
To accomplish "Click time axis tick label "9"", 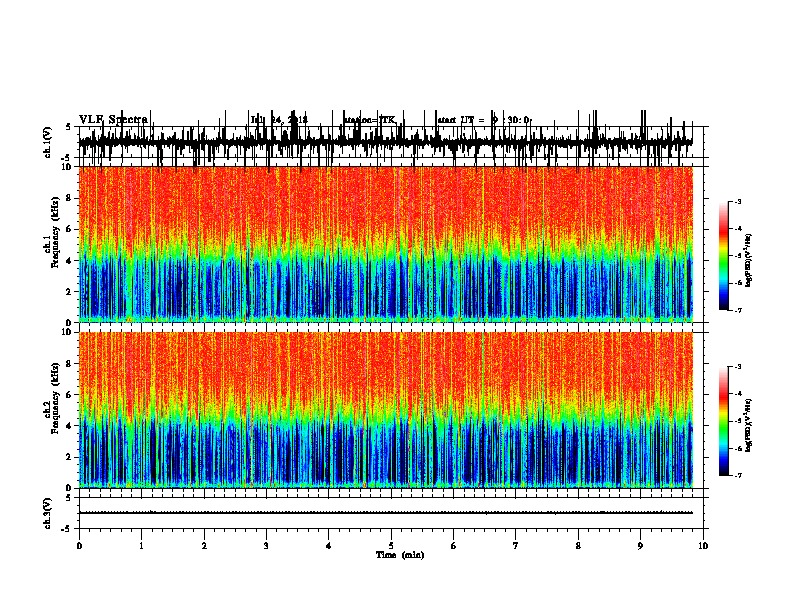I will pyautogui.click(x=640, y=546).
